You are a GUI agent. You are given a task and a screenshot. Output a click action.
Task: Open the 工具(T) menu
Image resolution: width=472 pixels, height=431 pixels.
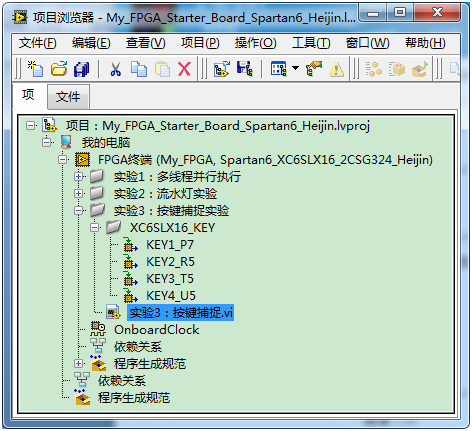pyautogui.click(x=311, y=43)
